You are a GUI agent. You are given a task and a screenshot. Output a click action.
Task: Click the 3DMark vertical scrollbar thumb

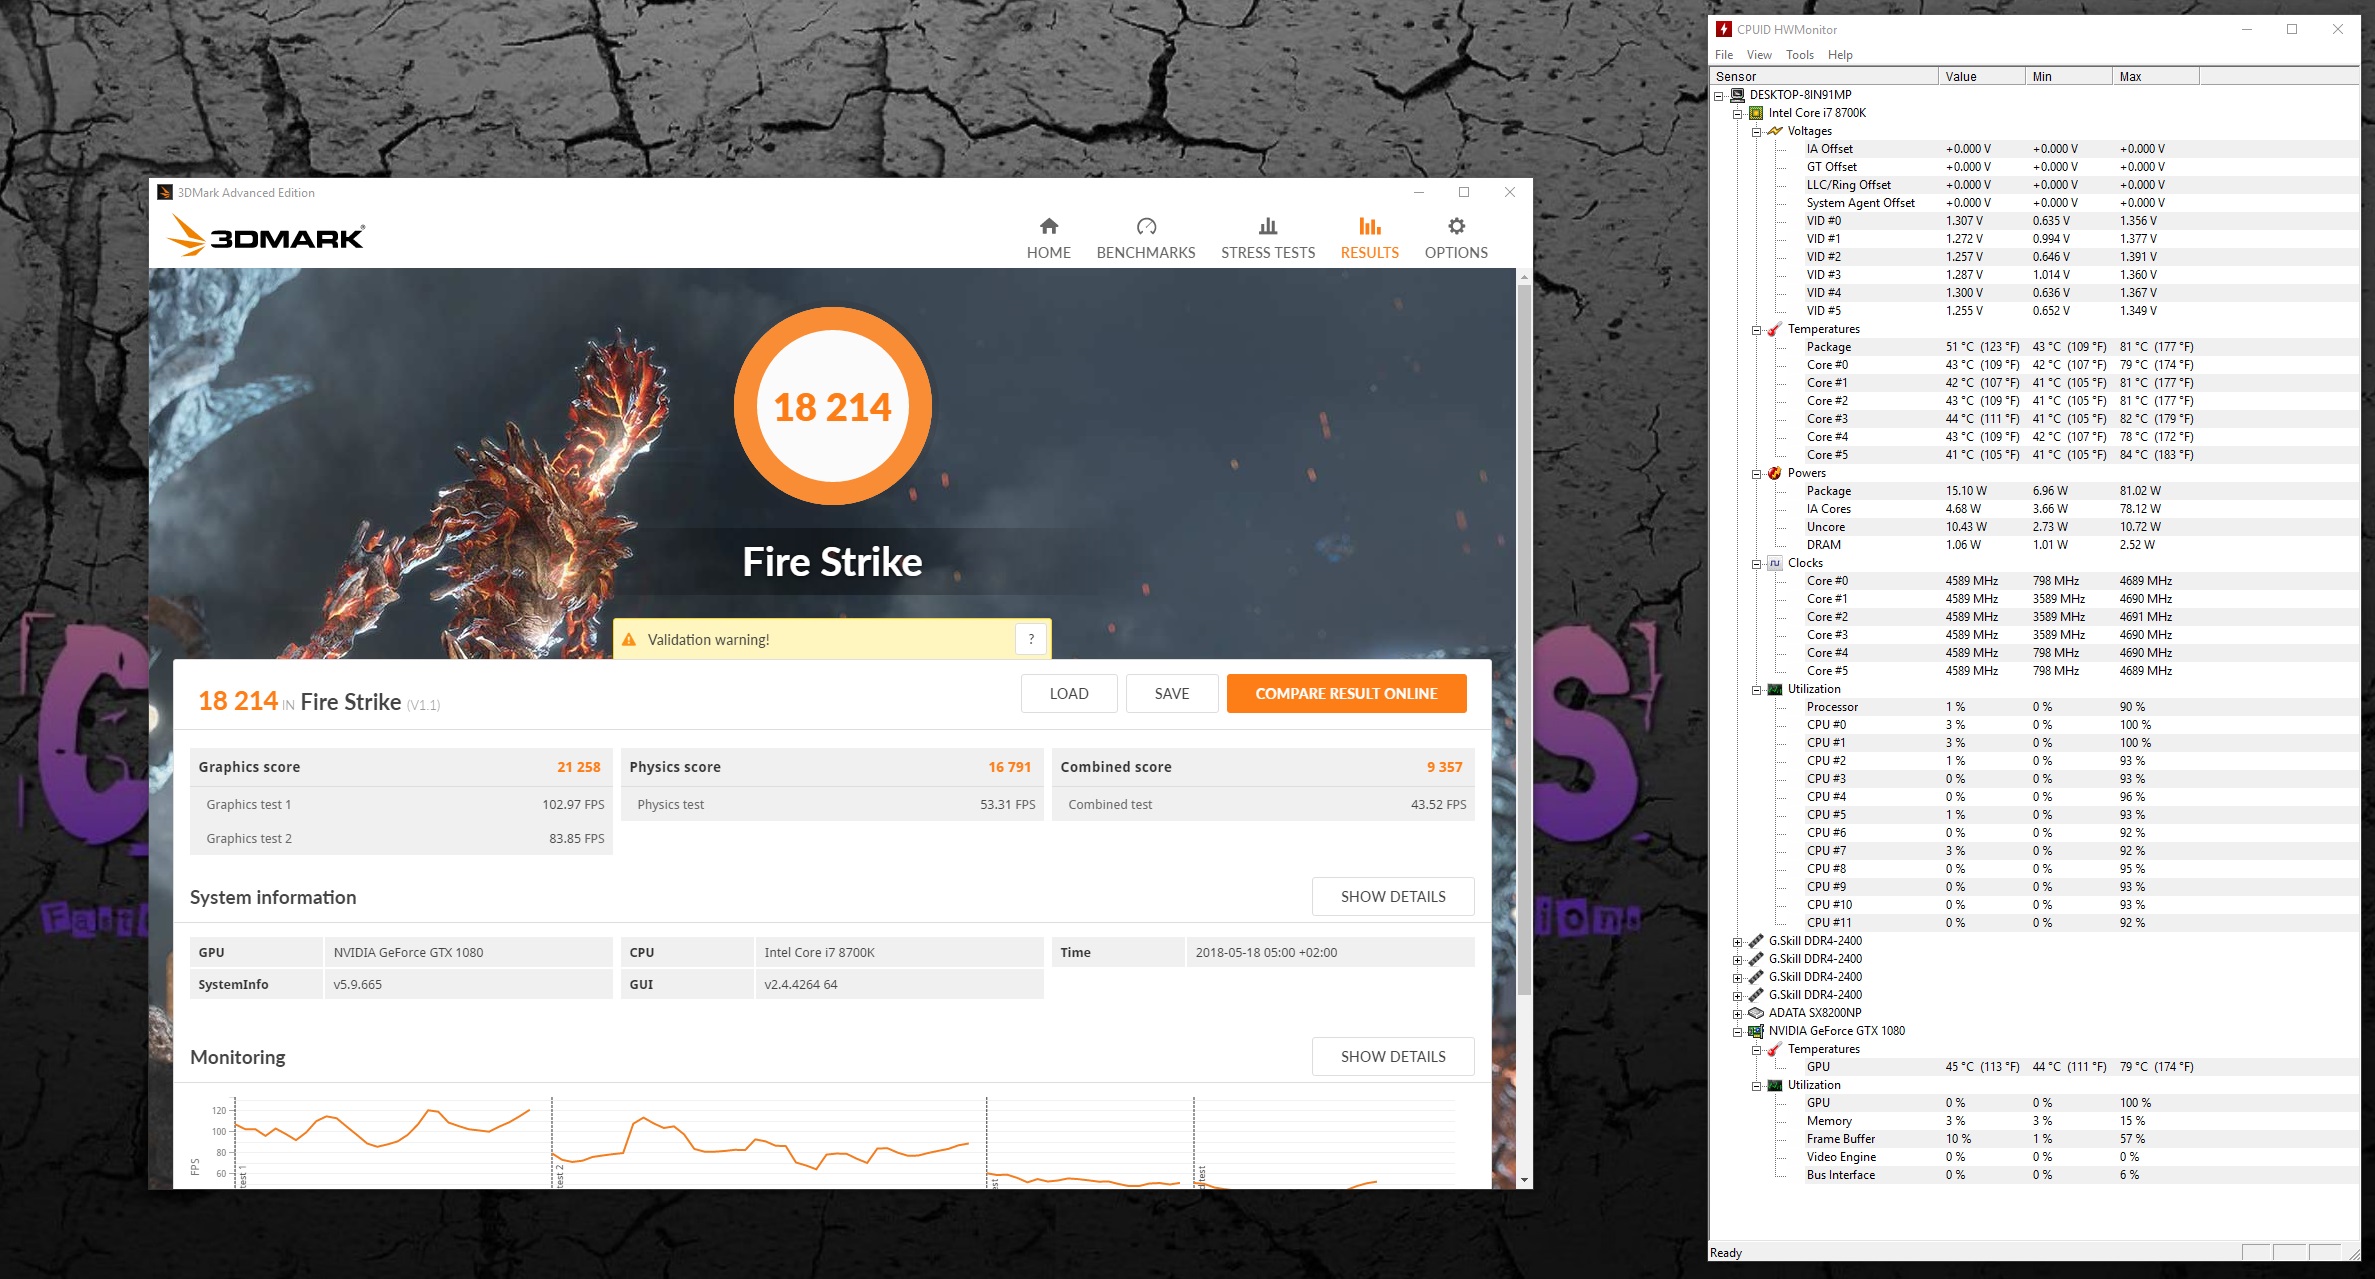click(1524, 640)
